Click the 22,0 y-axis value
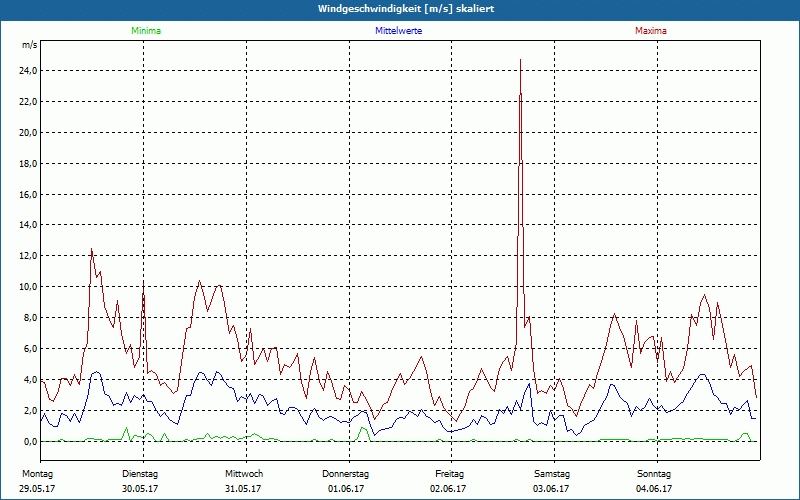 (x=28, y=102)
